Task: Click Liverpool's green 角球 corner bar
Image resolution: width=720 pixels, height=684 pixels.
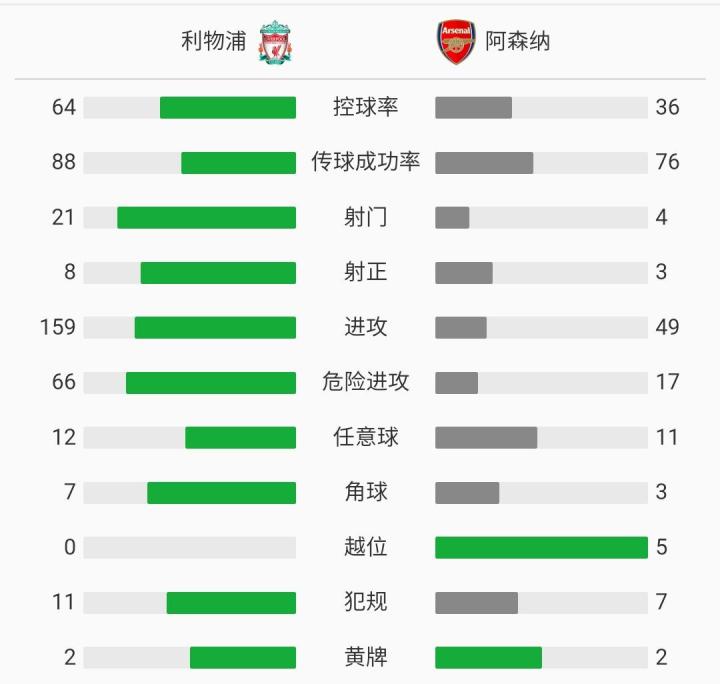Action: 221,492
